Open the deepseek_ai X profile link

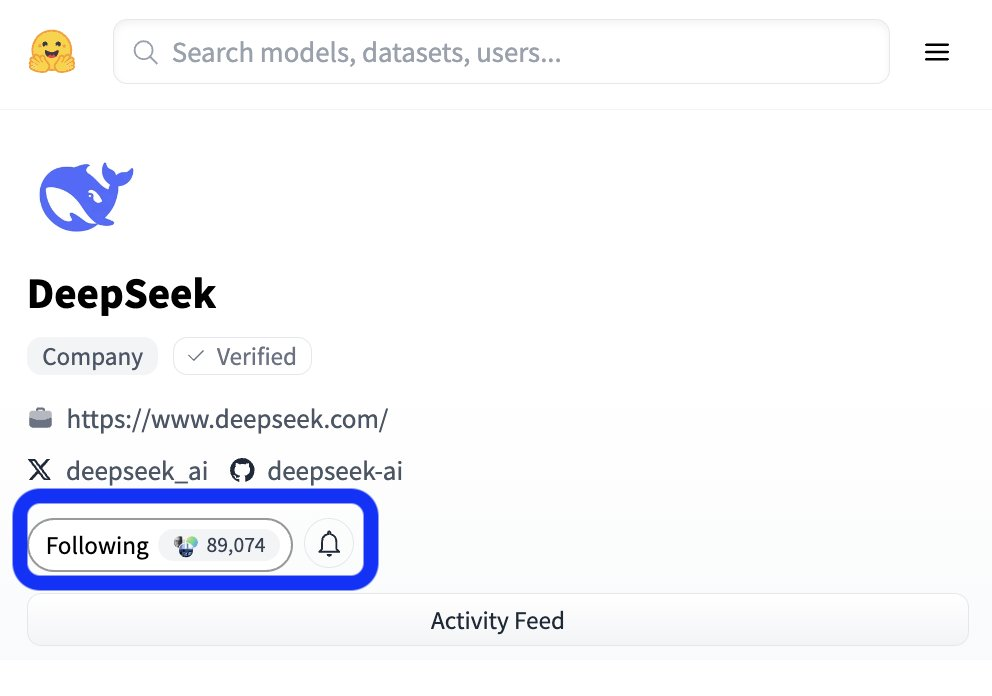[137, 471]
